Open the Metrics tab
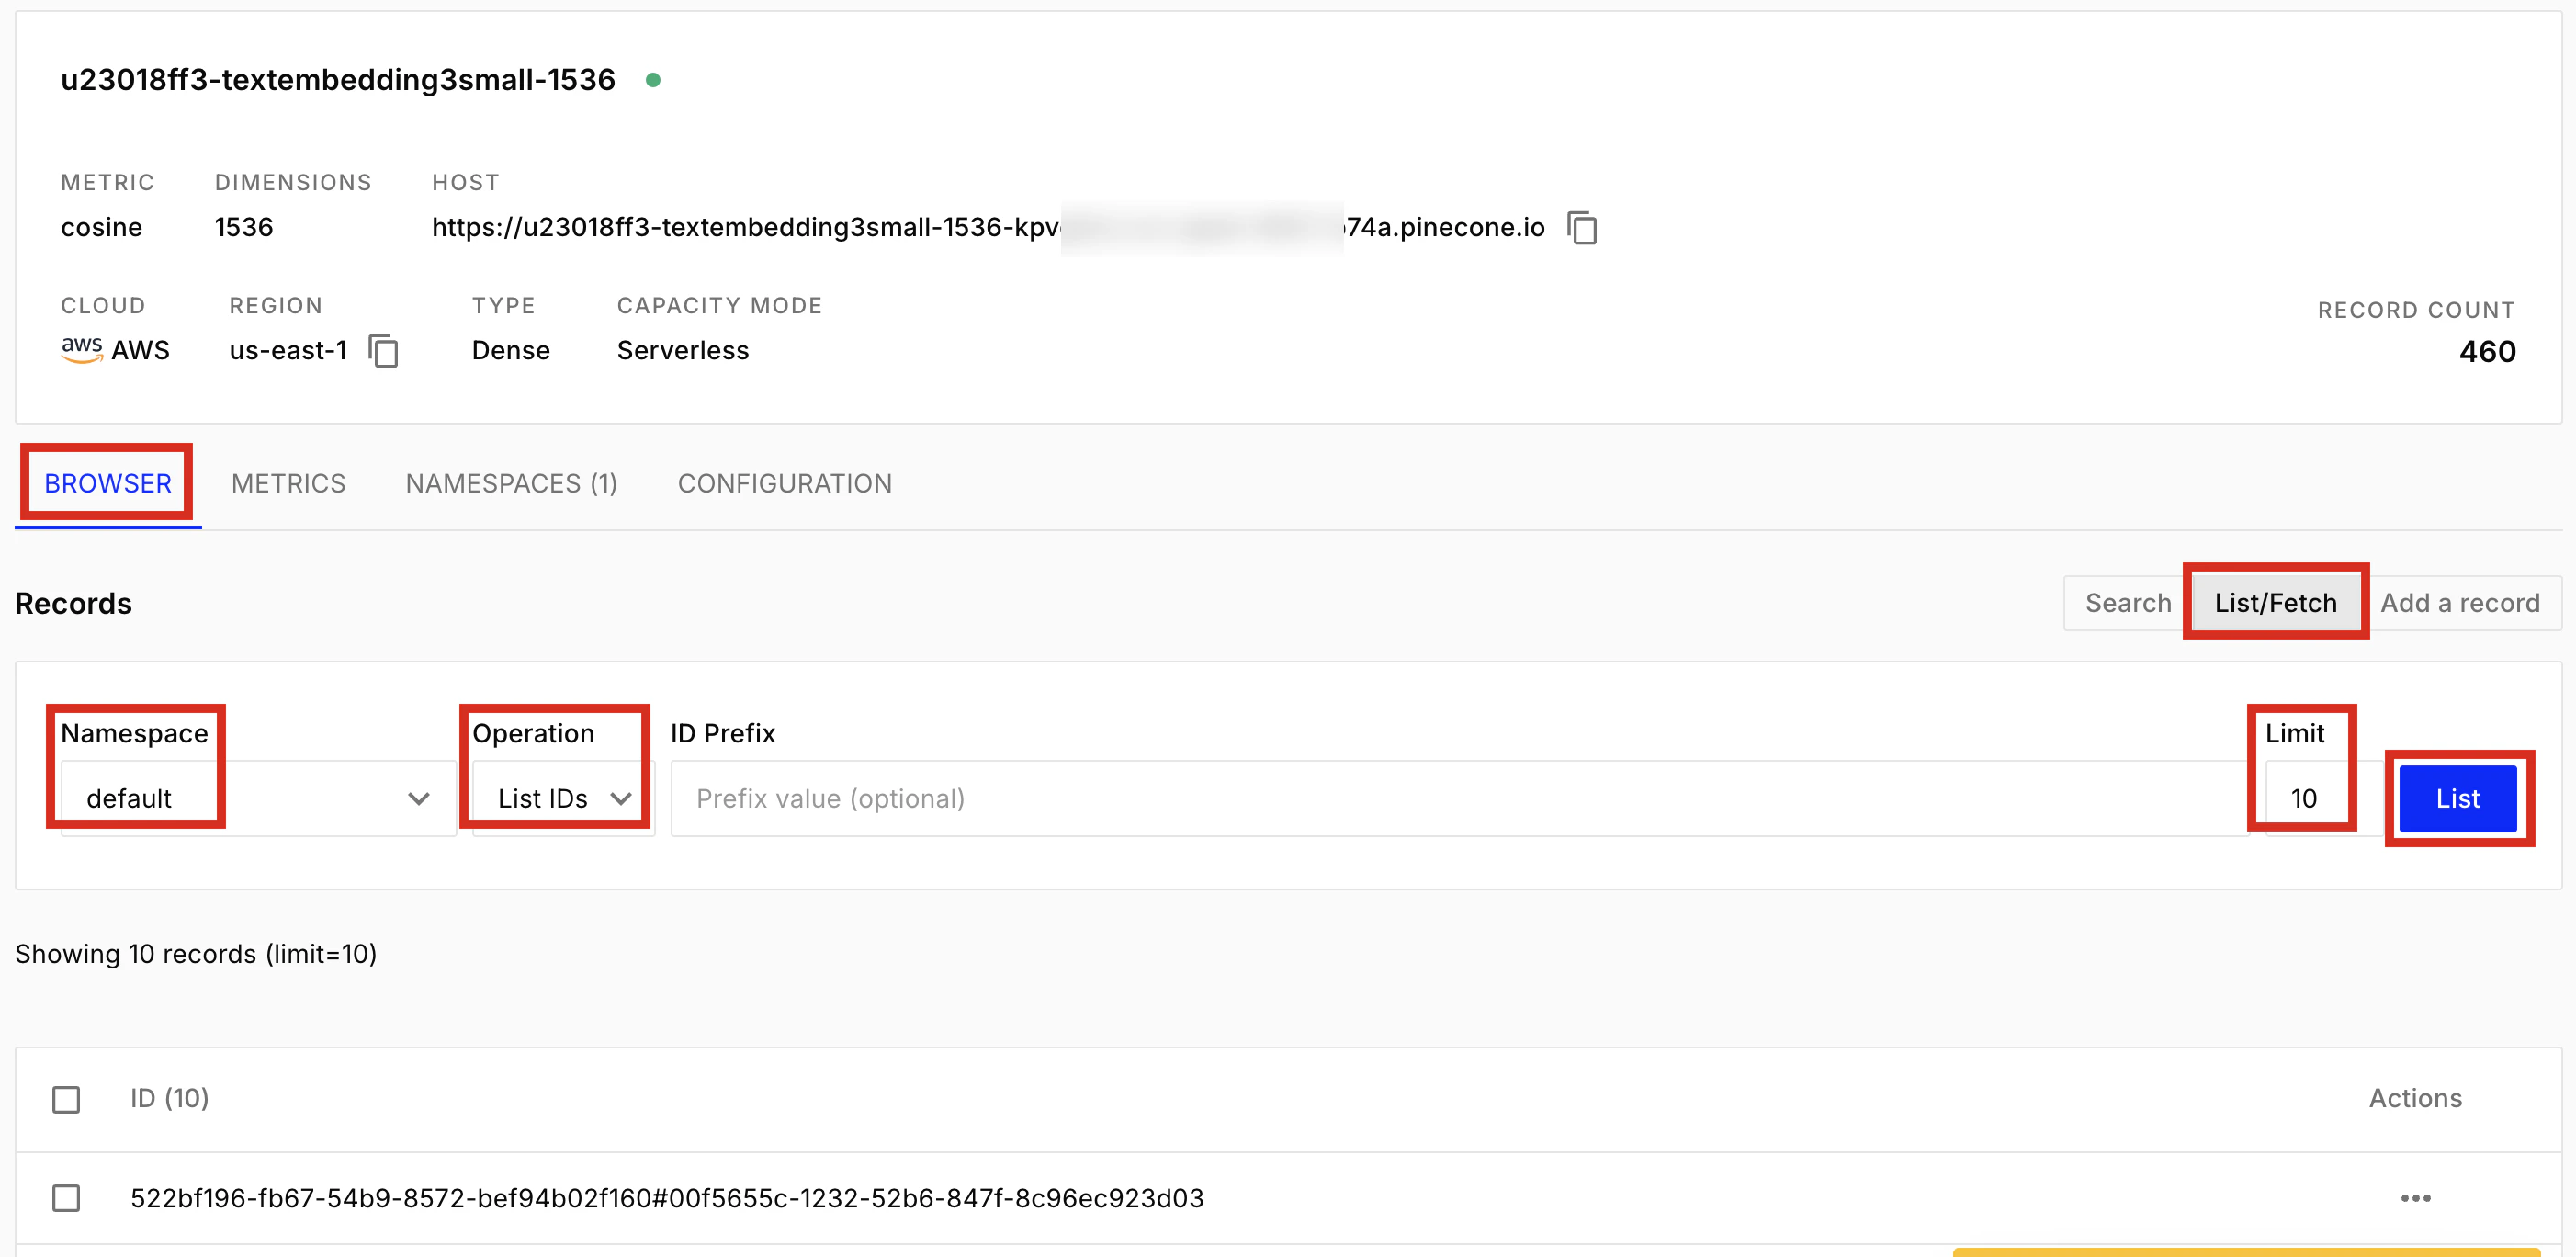2576x1257 pixels. 288,483
